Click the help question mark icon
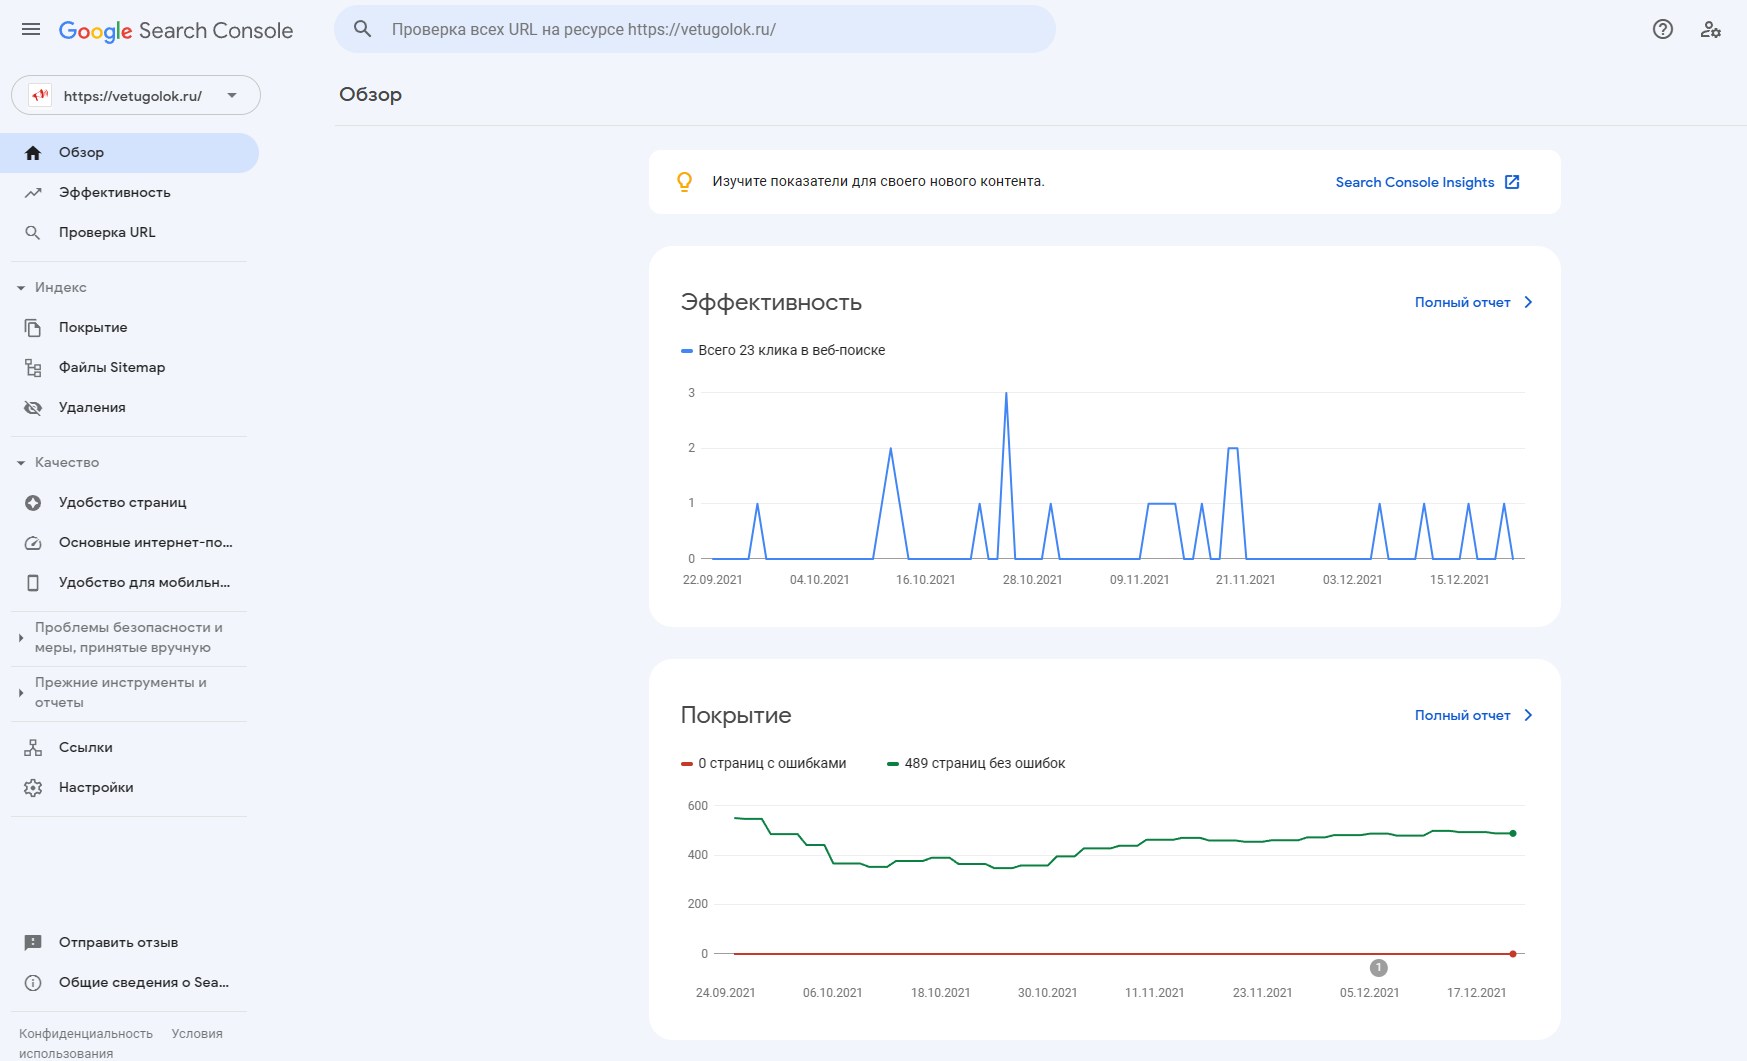 pyautogui.click(x=1662, y=30)
